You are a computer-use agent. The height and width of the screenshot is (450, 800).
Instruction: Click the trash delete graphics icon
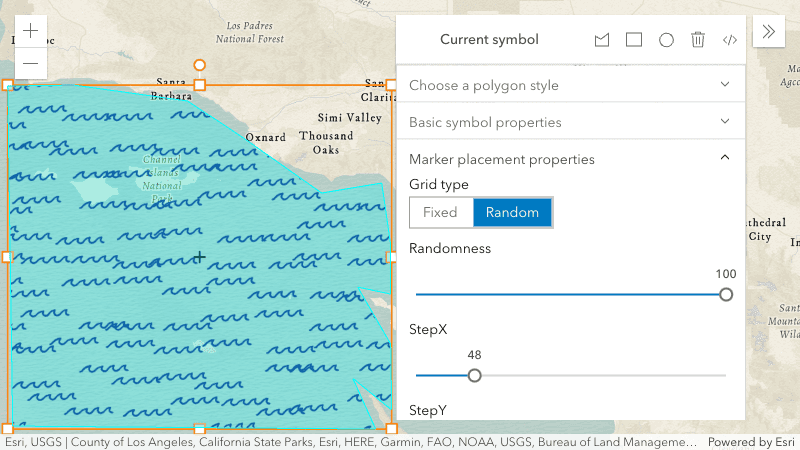(x=698, y=40)
